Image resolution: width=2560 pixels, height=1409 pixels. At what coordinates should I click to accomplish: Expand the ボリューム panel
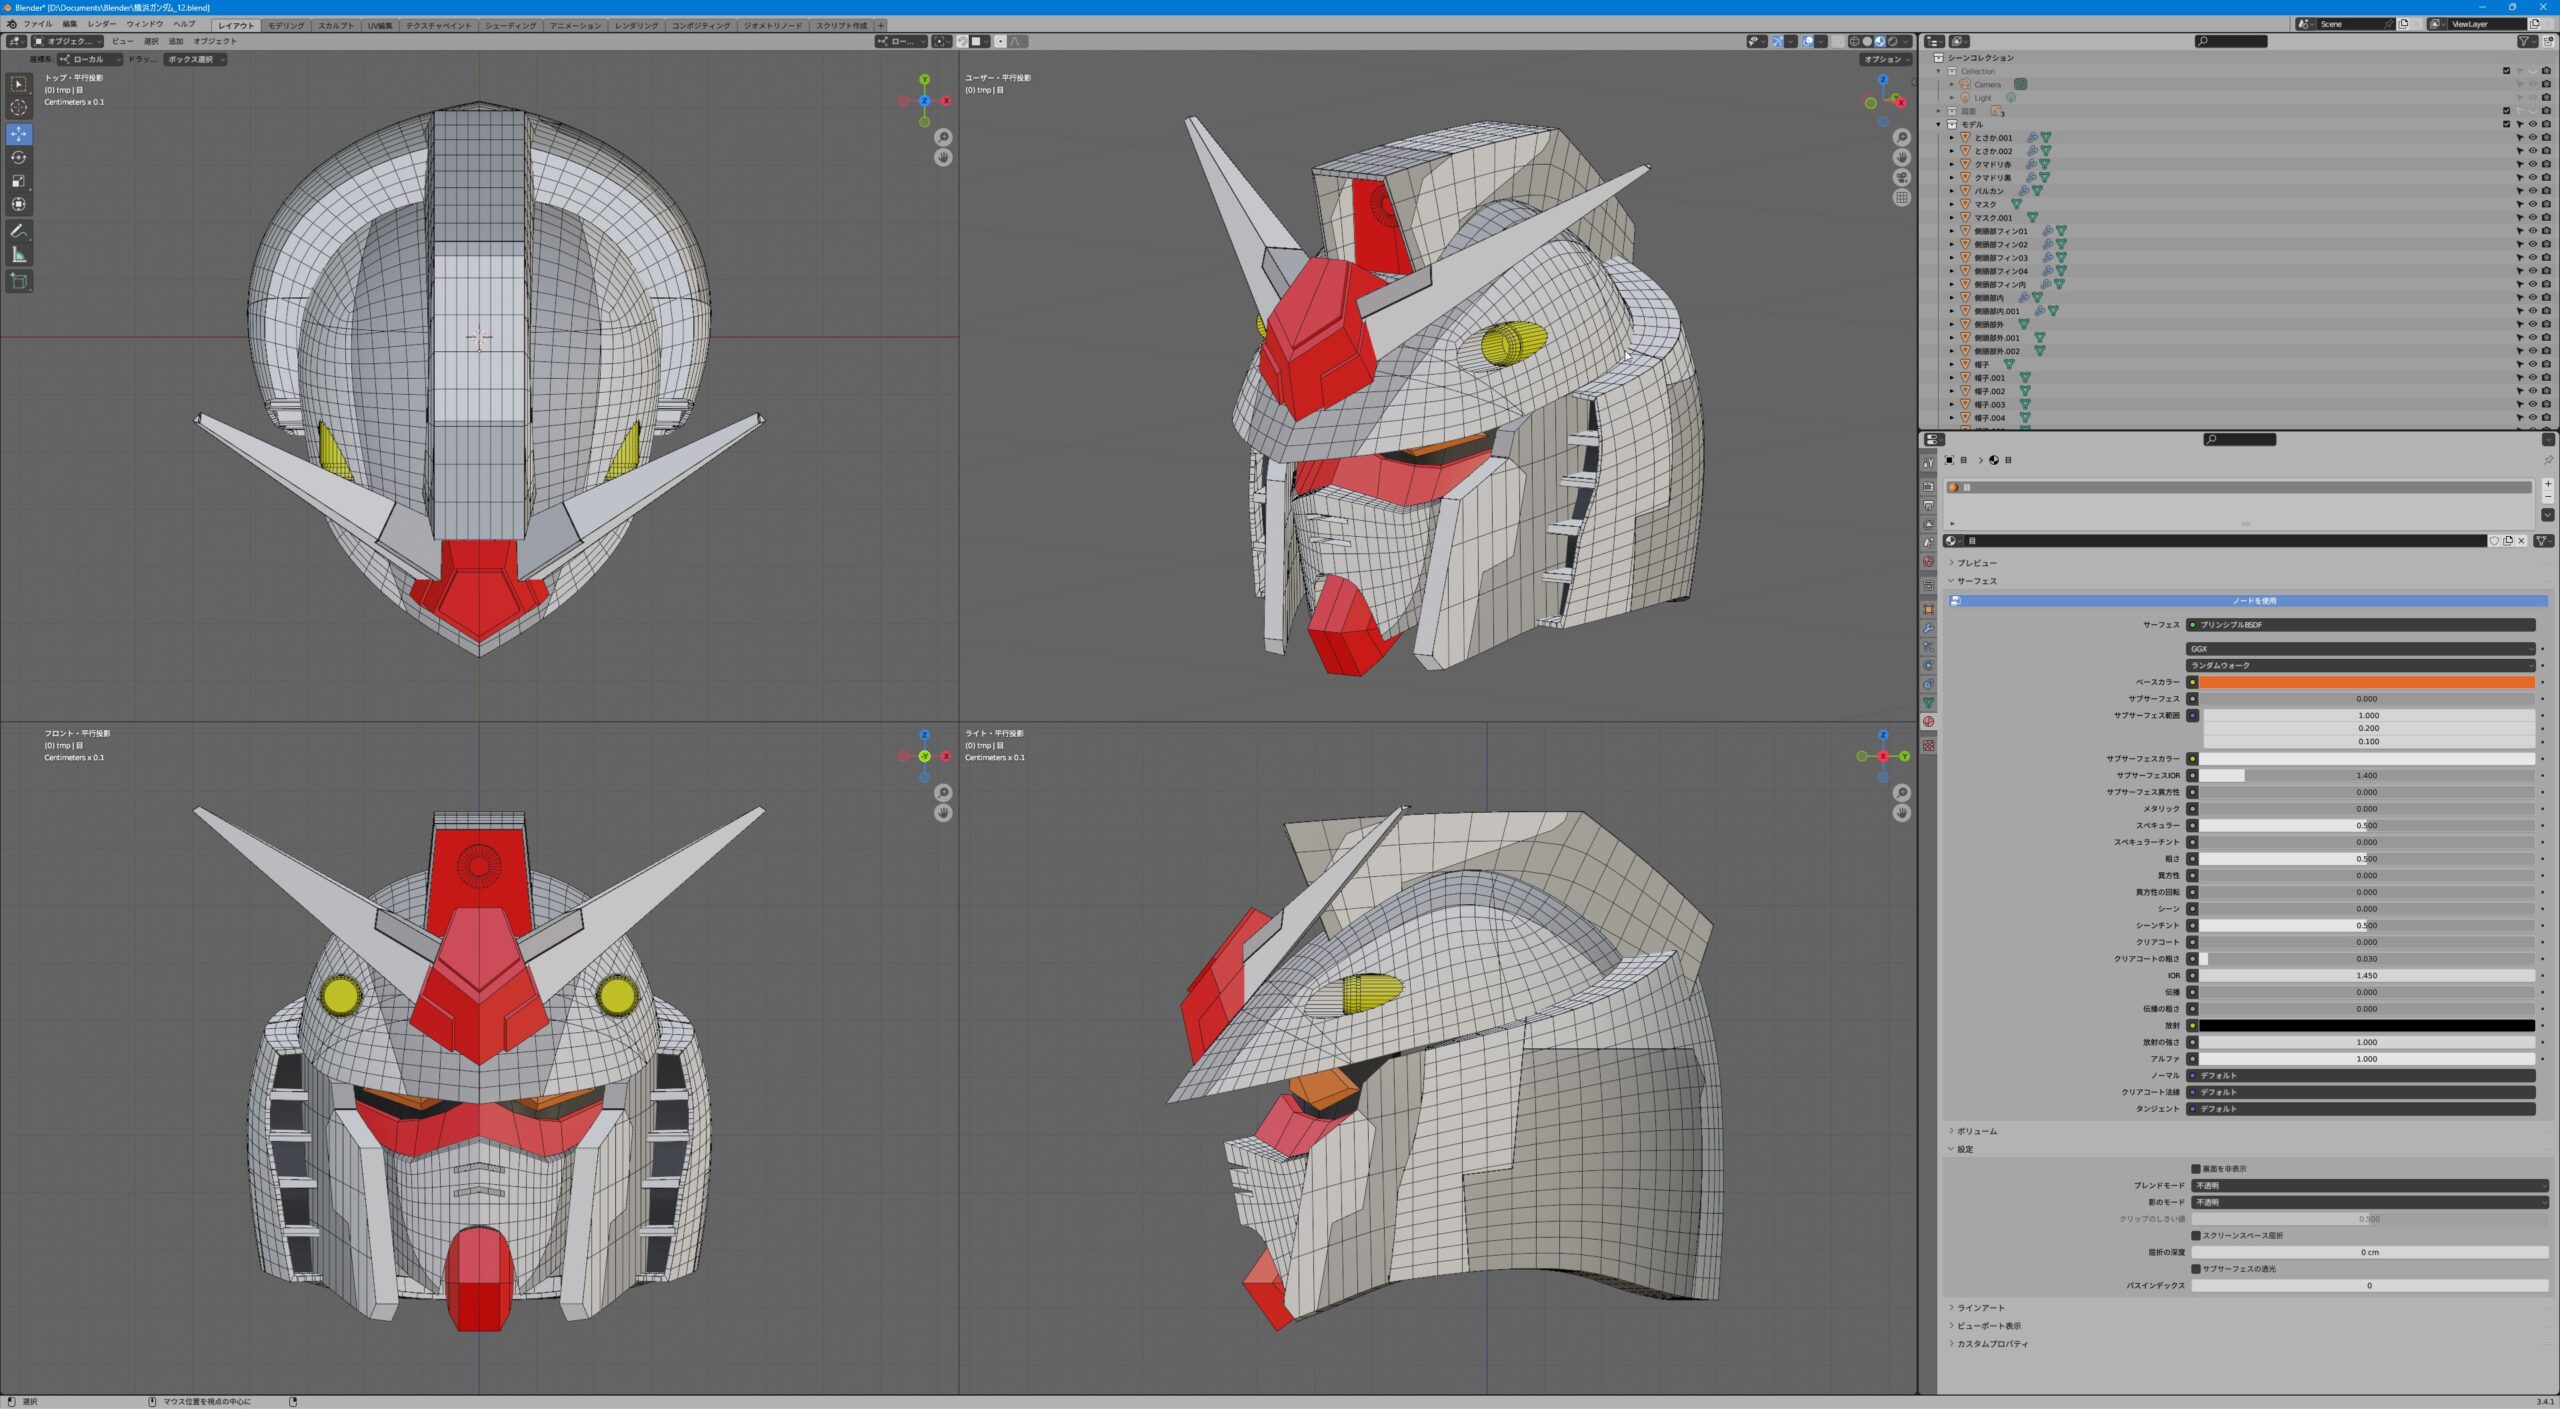coord(1976,1132)
